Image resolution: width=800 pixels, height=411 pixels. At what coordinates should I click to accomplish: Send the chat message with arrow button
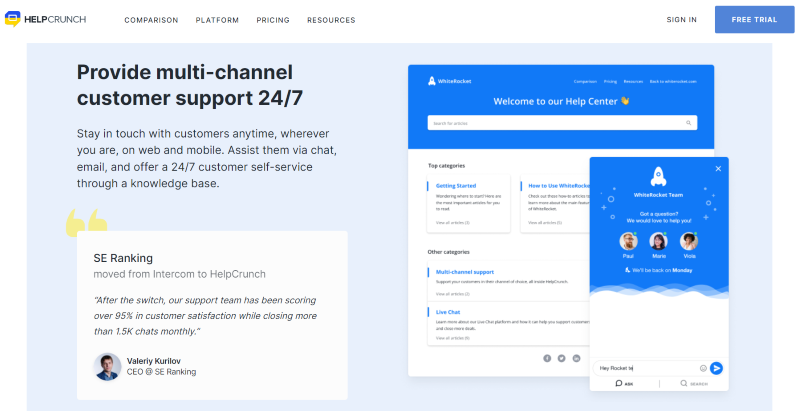(716, 368)
